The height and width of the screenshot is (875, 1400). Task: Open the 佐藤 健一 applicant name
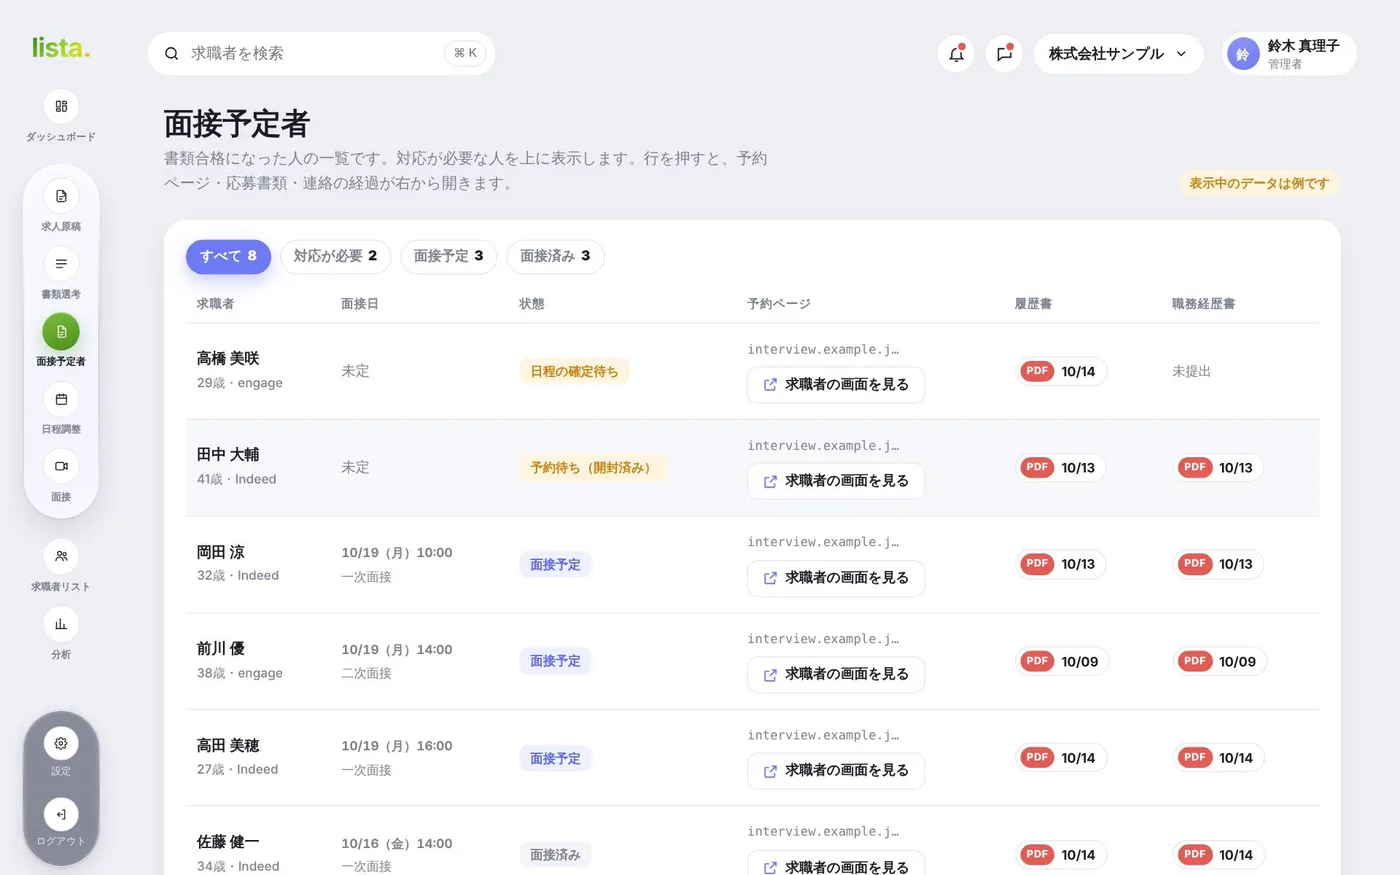[228, 842]
